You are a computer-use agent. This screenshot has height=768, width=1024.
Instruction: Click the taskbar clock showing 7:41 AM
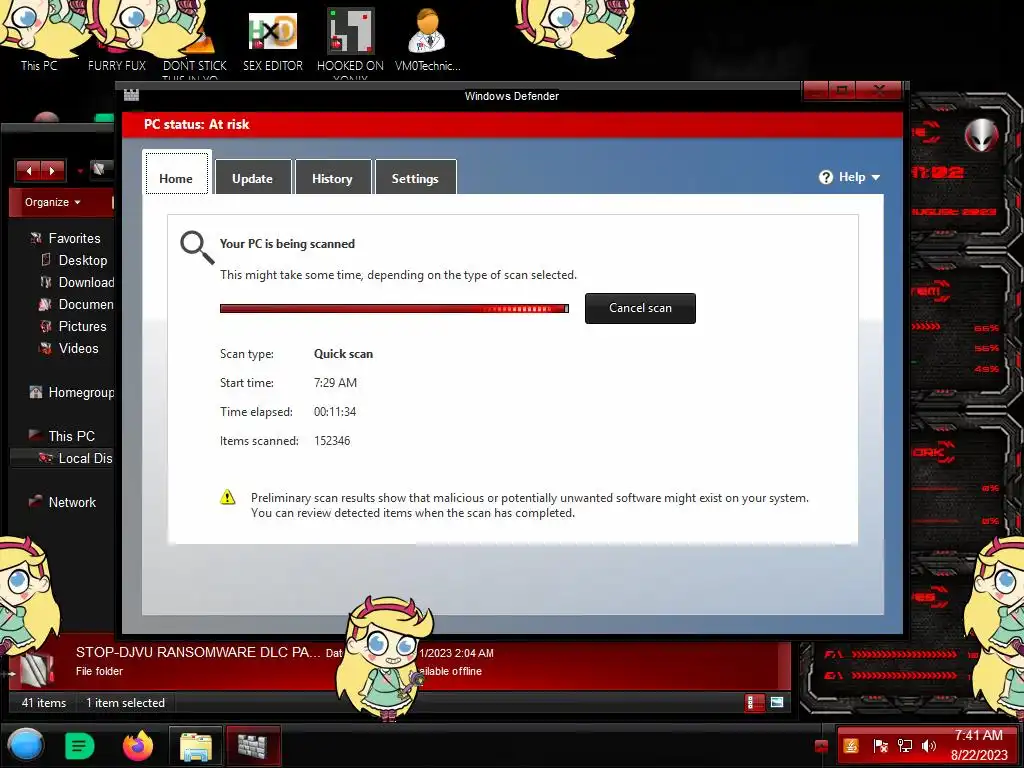click(978, 735)
